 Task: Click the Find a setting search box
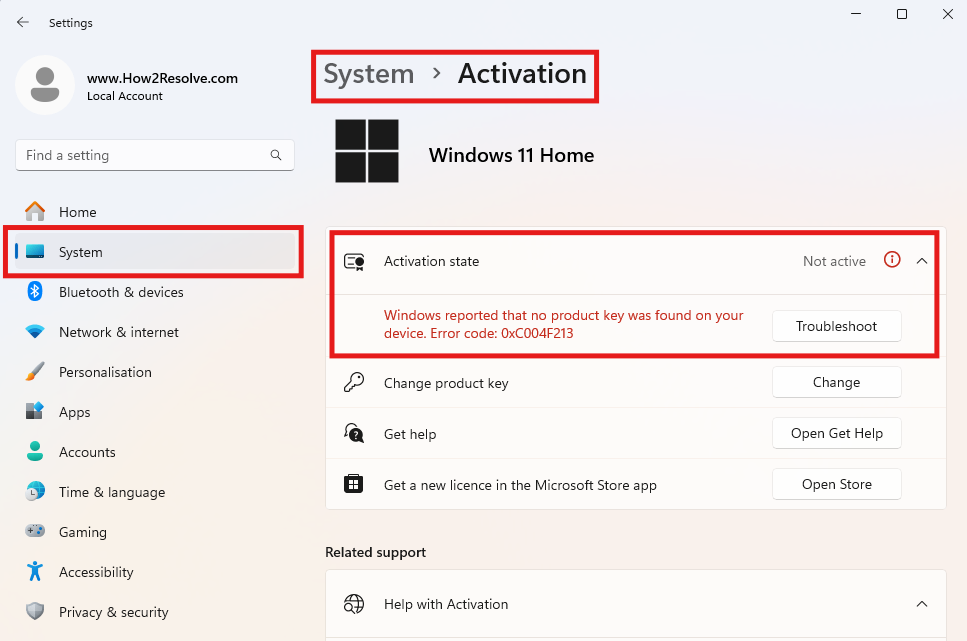pyautogui.click(x=154, y=155)
